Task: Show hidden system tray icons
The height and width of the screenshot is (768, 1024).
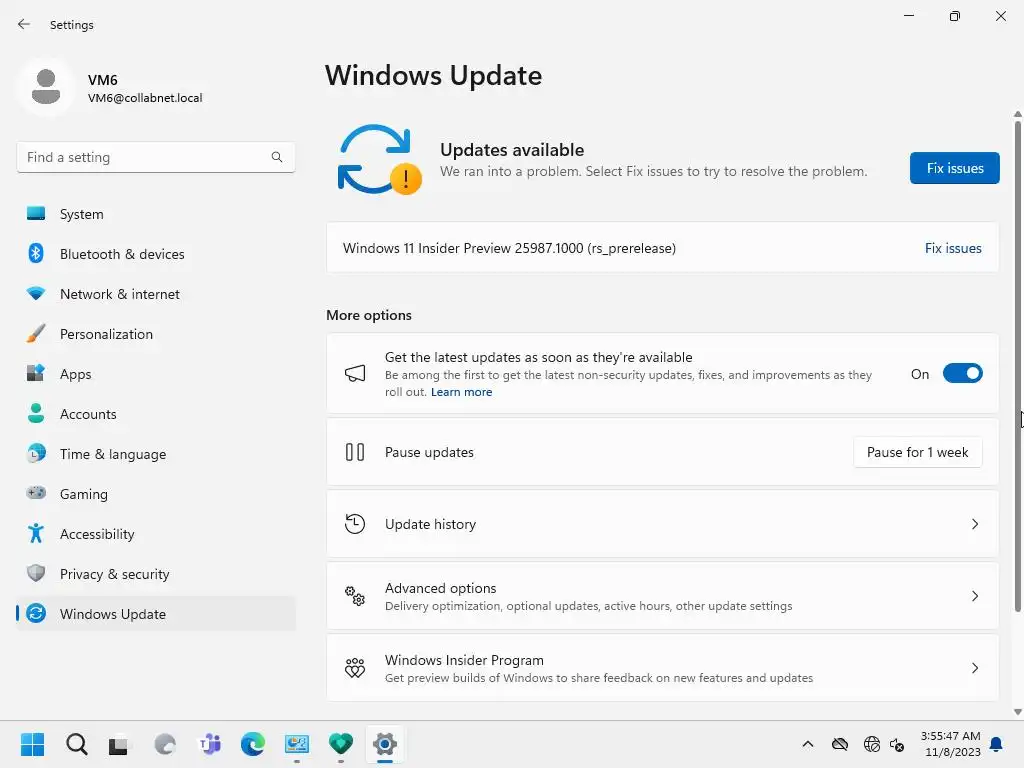Action: click(808, 744)
